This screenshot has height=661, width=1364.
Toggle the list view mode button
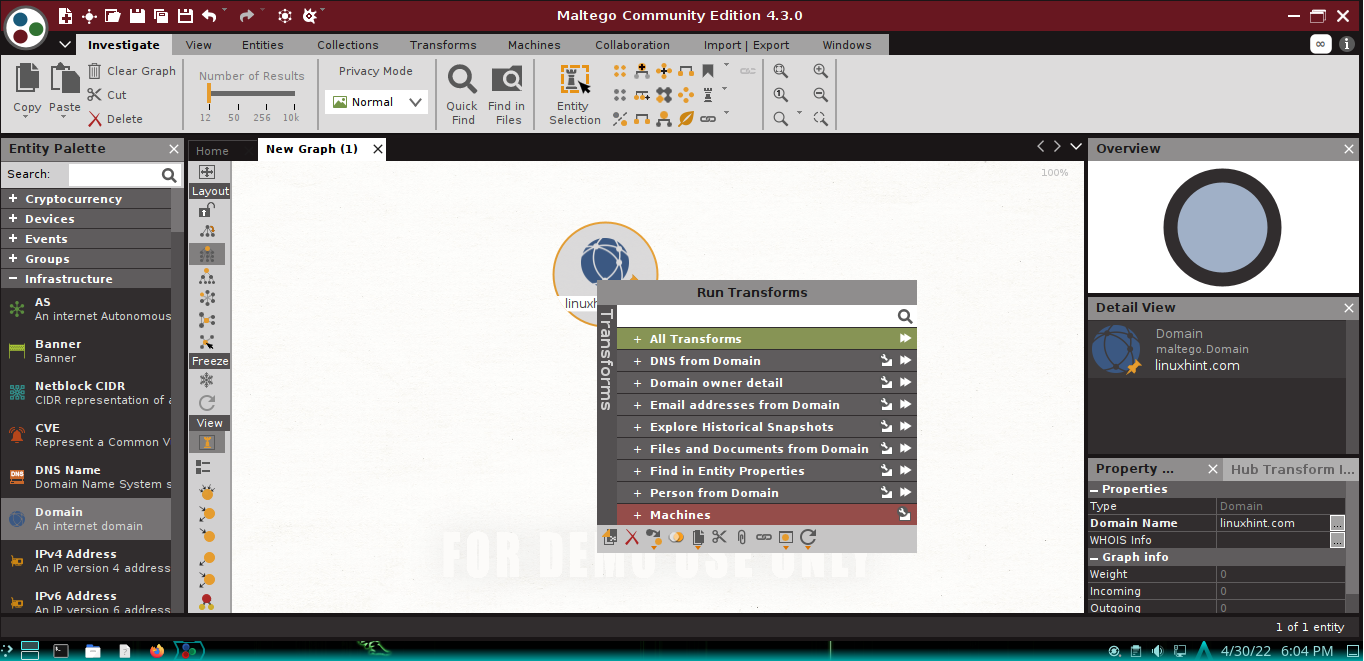(x=204, y=467)
